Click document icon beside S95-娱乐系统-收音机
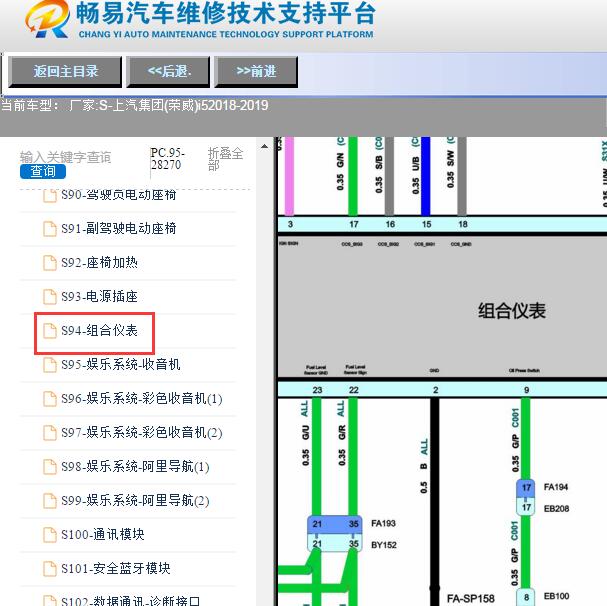607x606 pixels. (50, 365)
